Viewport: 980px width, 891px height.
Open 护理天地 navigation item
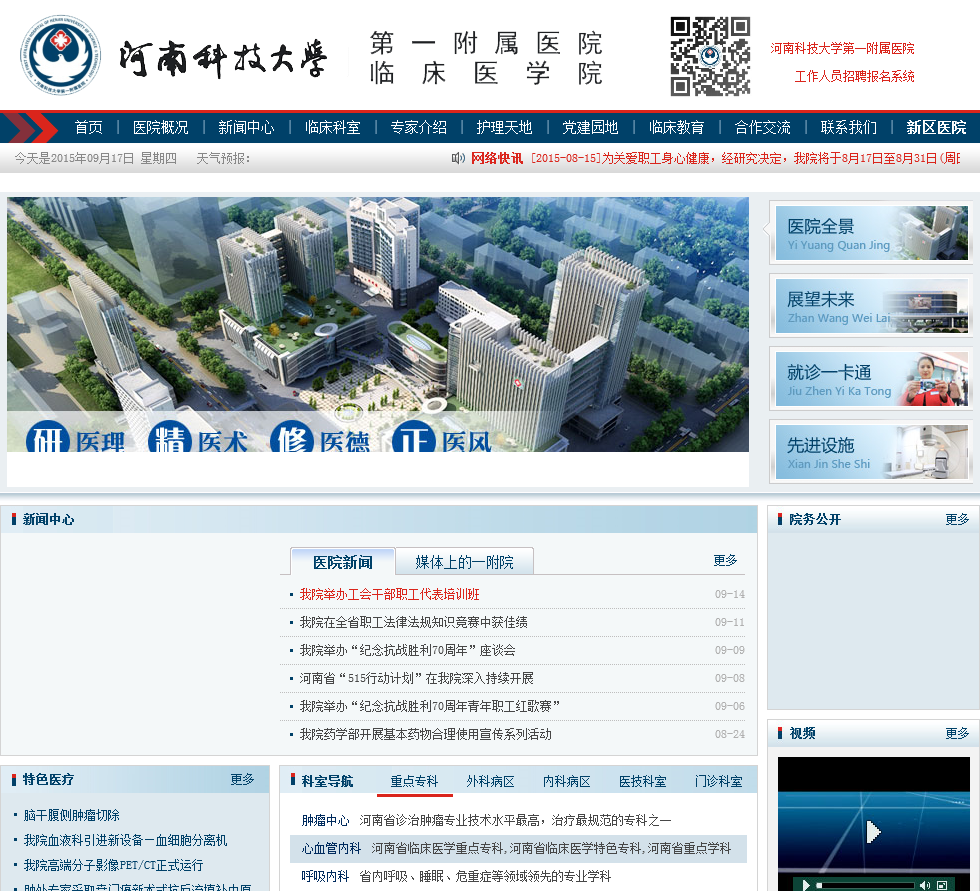pyautogui.click(x=504, y=127)
